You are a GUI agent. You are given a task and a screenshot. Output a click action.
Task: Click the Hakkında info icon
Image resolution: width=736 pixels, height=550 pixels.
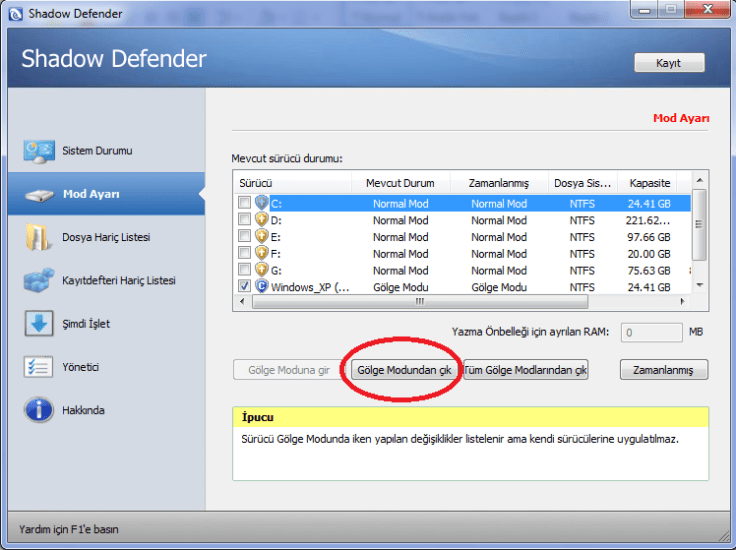(x=38, y=410)
